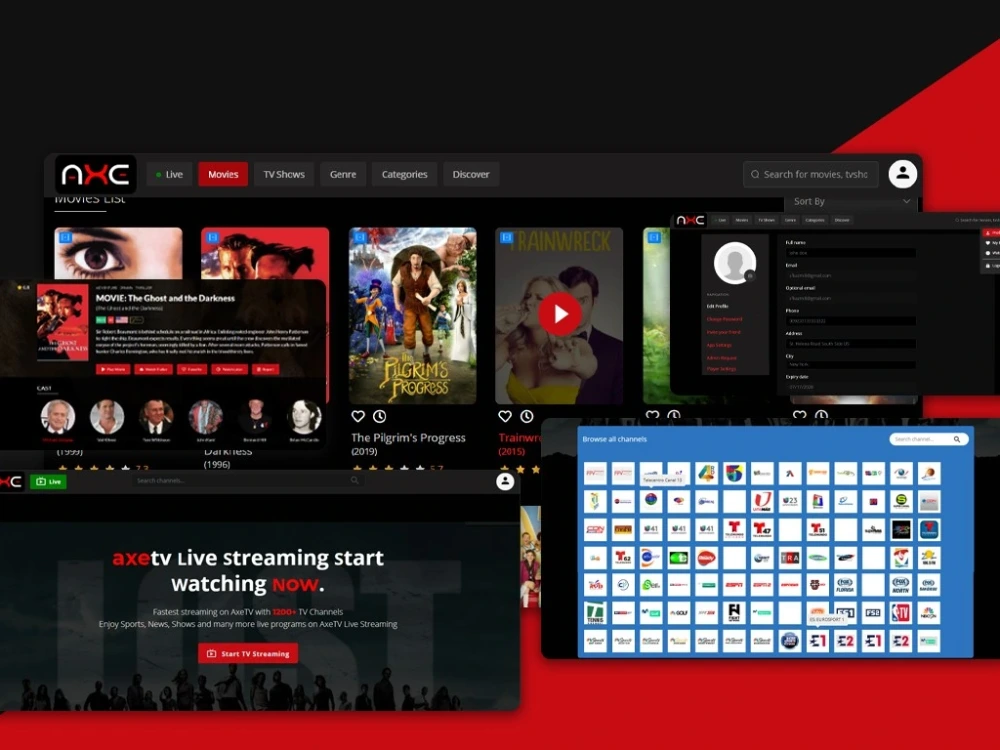Image resolution: width=1000 pixels, height=750 pixels.
Task: Open the ESPN 2 channel tile
Action: (x=762, y=585)
